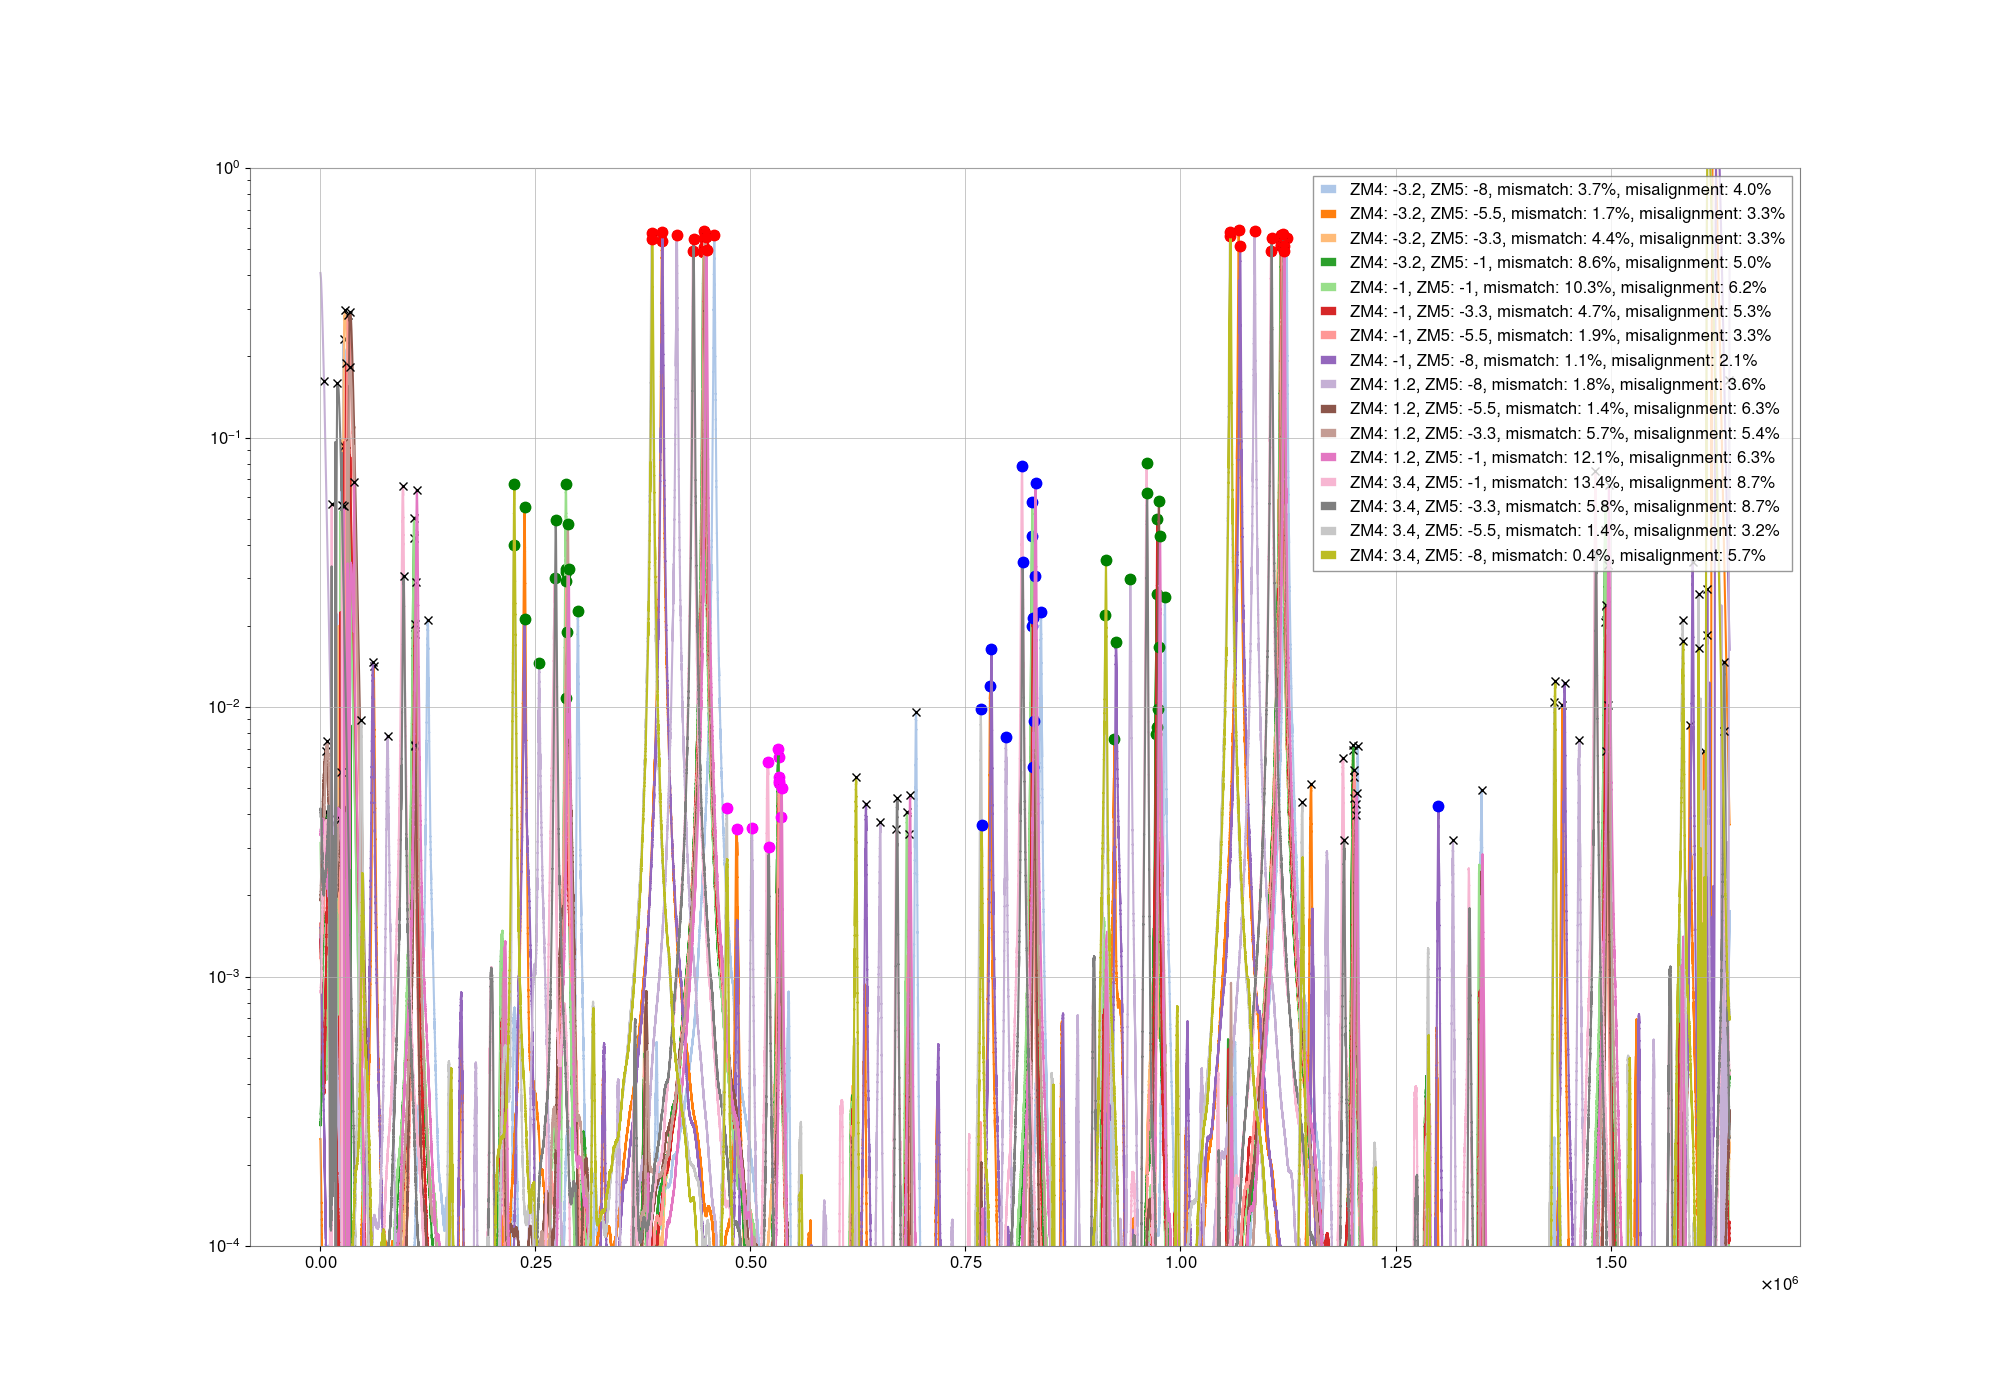The width and height of the screenshot is (2000, 1400).
Task: Click legend label "ZM4: 1.2, ZM5: -8, mismatch: 1.8%"
Action: (x=1479, y=384)
